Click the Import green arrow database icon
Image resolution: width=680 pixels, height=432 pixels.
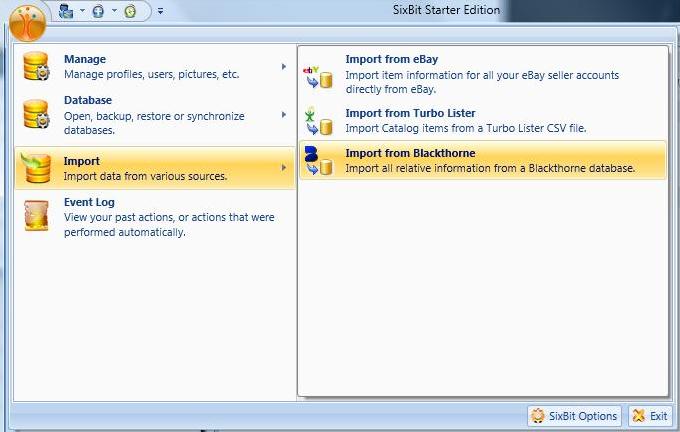tap(36, 168)
